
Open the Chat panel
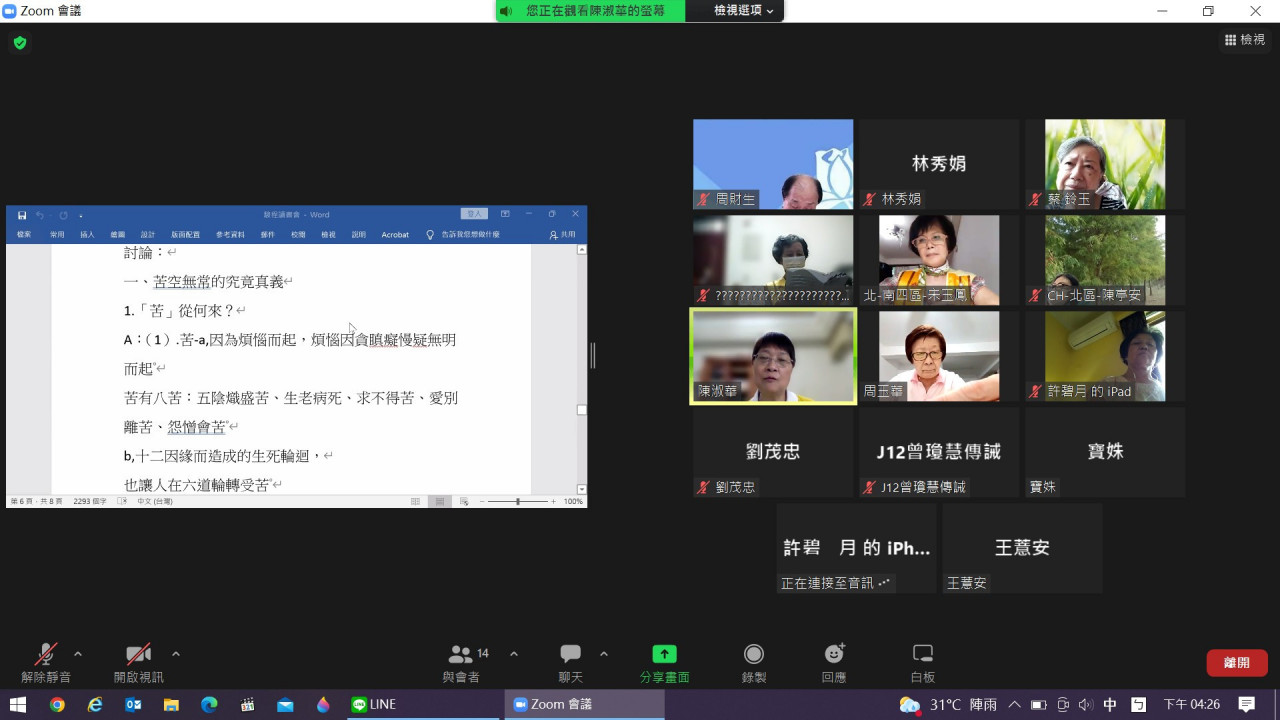(570, 655)
